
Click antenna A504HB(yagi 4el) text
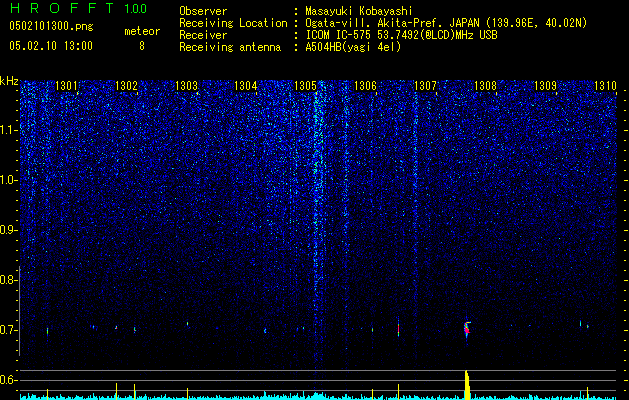(x=353, y=47)
